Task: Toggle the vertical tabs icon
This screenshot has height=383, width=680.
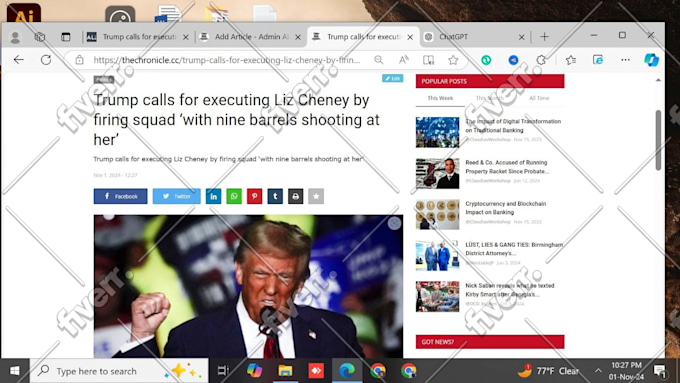Action: point(65,37)
